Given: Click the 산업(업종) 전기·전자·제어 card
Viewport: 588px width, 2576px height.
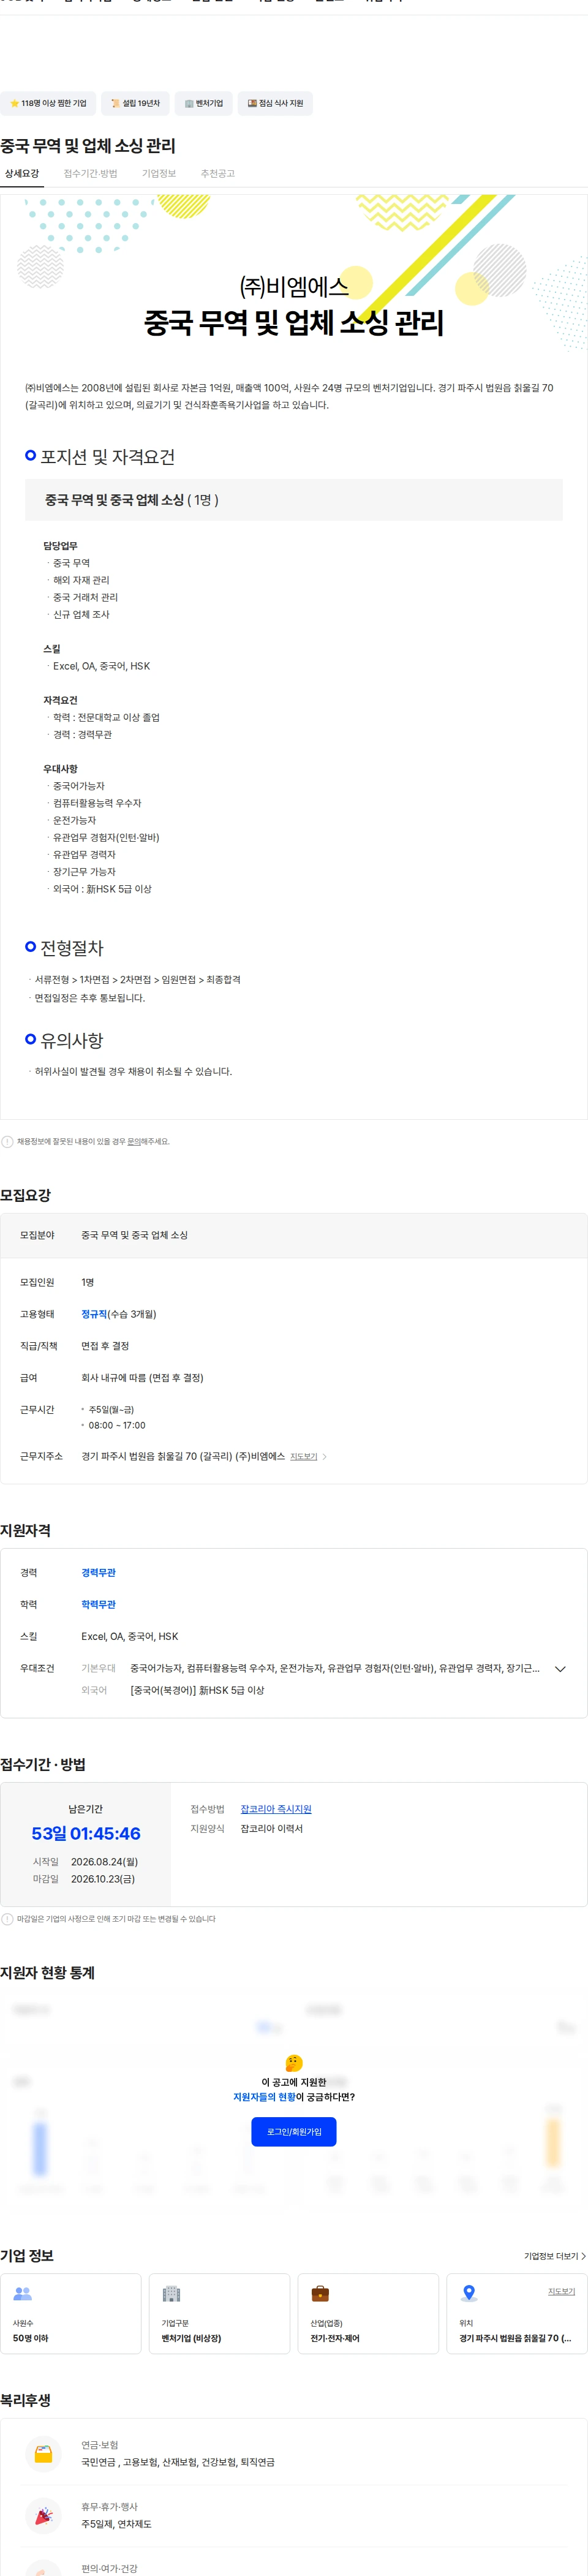Looking at the screenshot, I should 368,2313.
